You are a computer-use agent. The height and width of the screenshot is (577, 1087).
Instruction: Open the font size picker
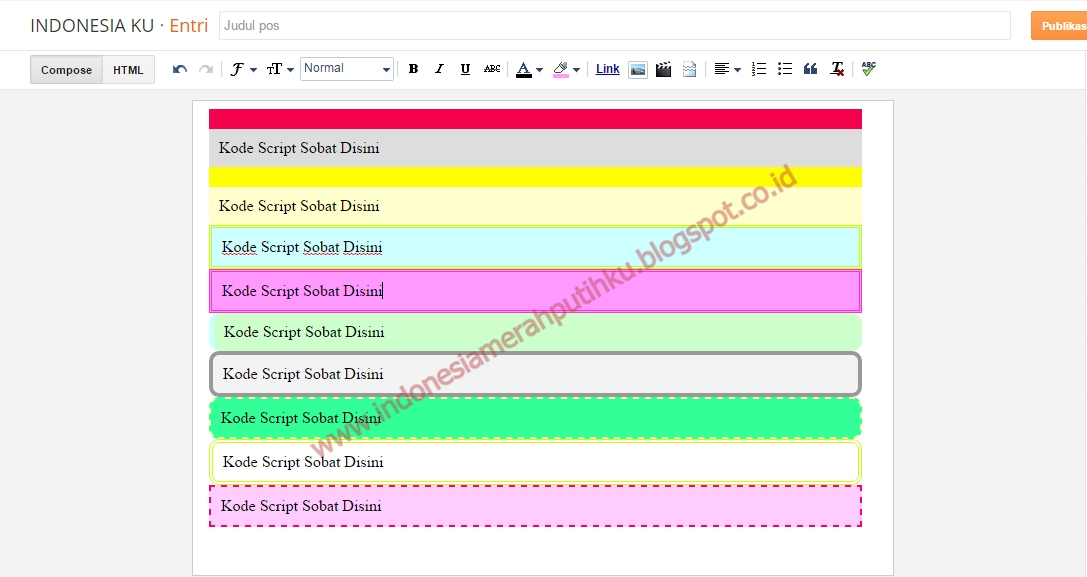click(x=280, y=69)
